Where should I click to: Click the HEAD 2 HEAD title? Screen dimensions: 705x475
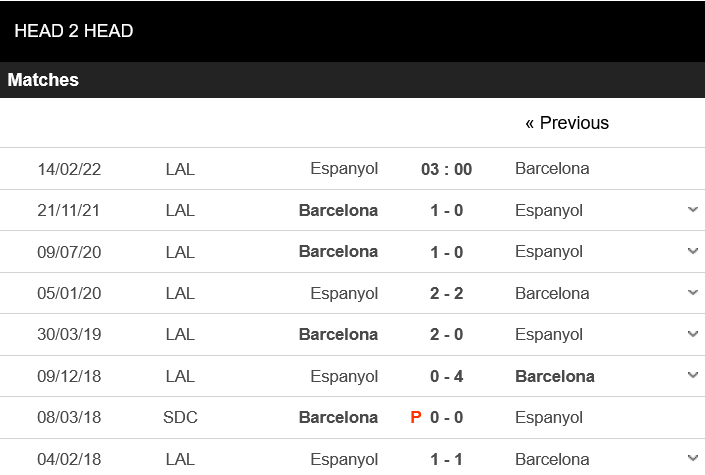(x=74, y=31)
